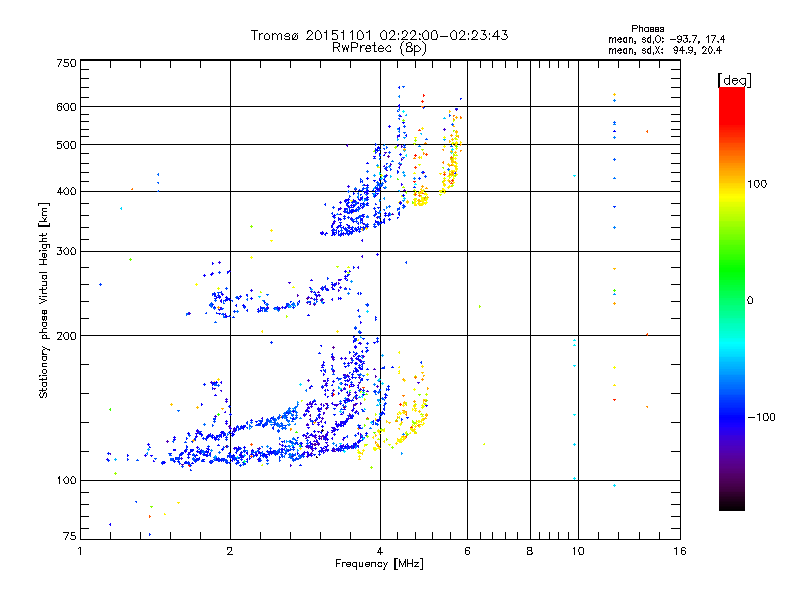Image resolution: width=800 pixels, height=600 pixels.
Task: Click the y-axis tick label '600'
Action: coord(66,107)
